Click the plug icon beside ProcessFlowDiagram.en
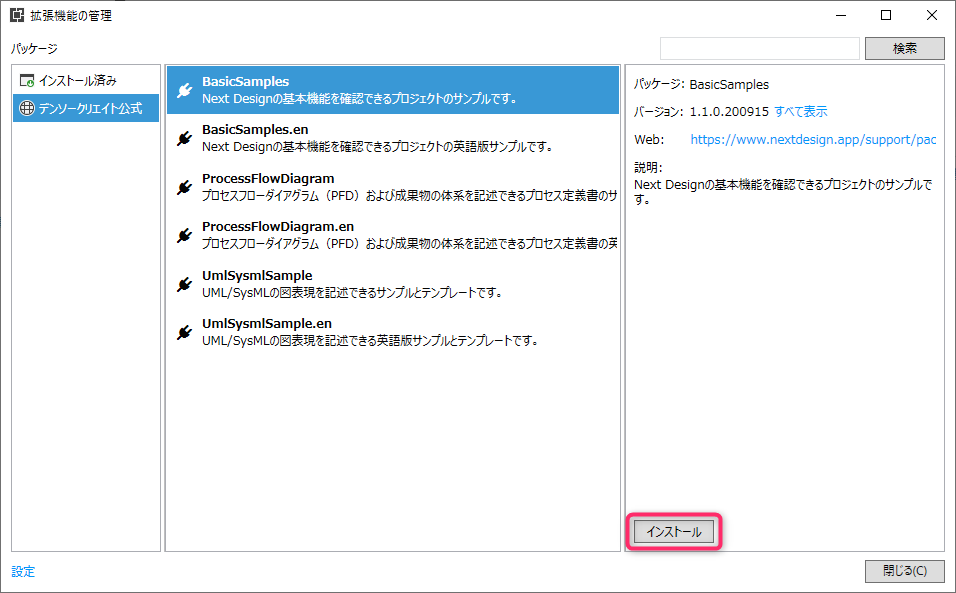Viewport: 956px width, 593px height. point(185,235)
